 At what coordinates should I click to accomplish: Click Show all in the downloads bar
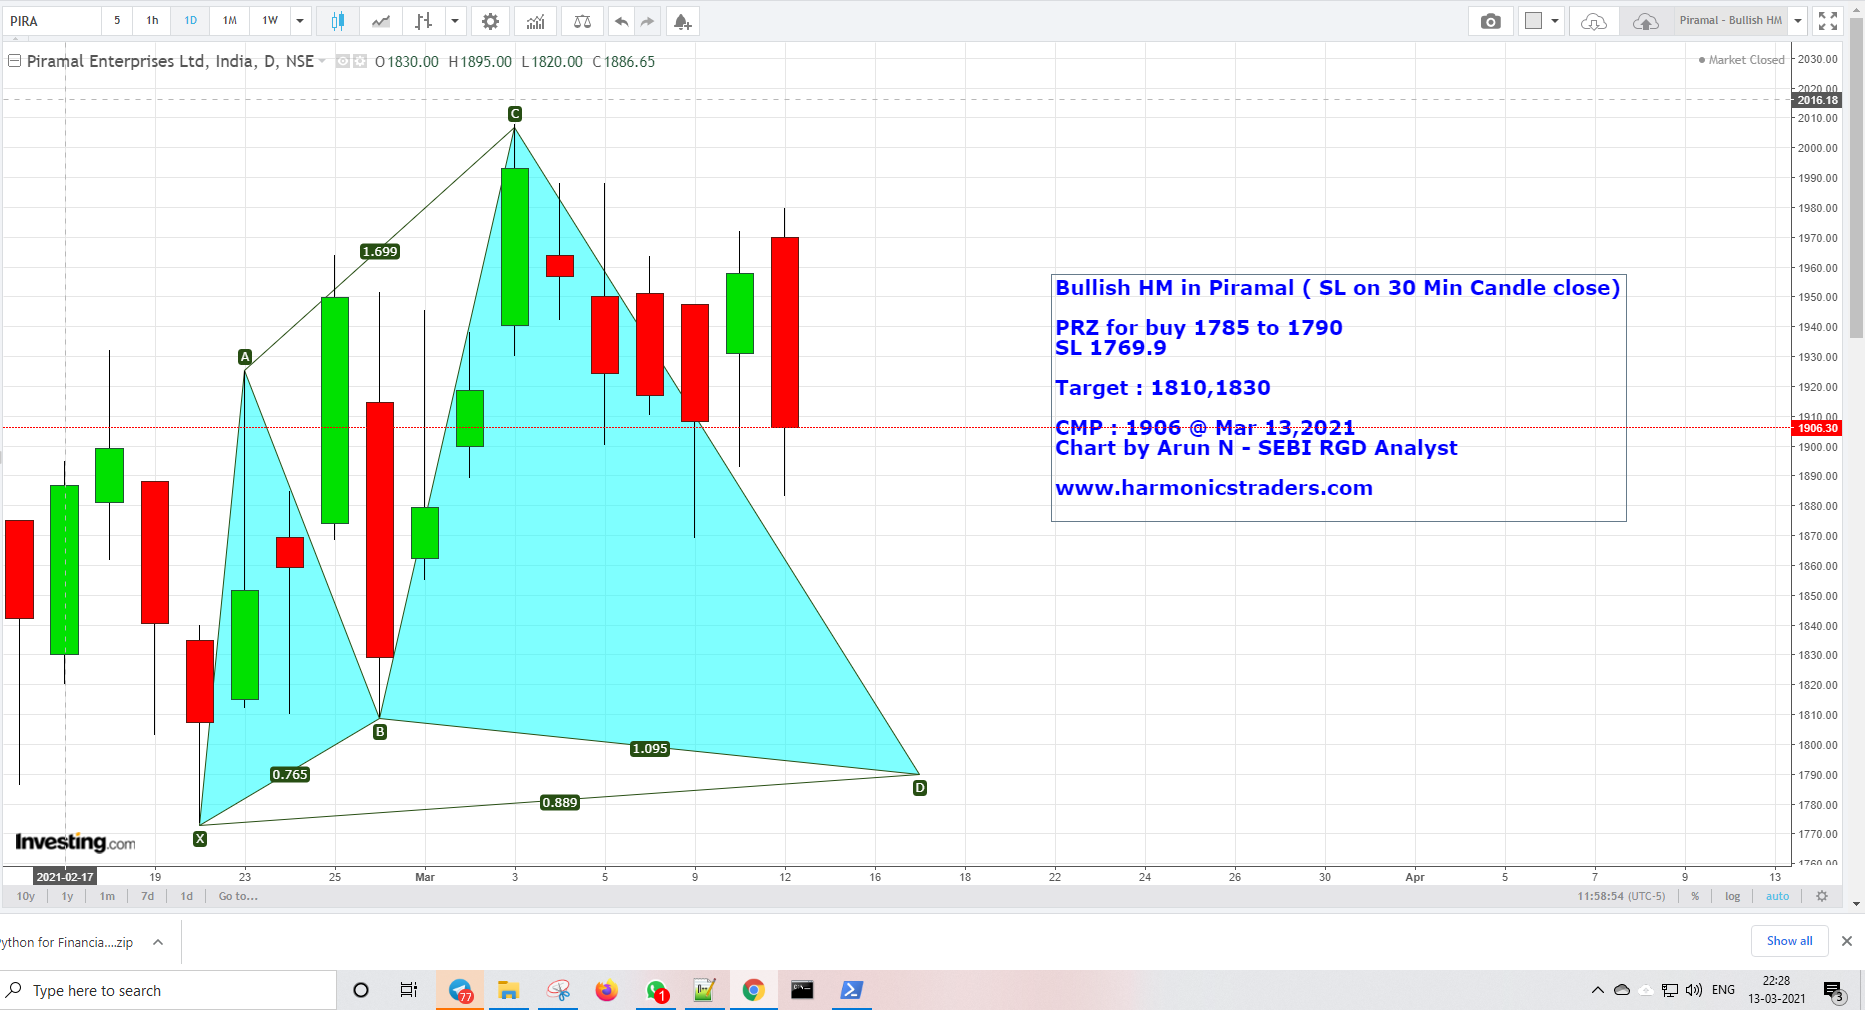(1789, 941)
